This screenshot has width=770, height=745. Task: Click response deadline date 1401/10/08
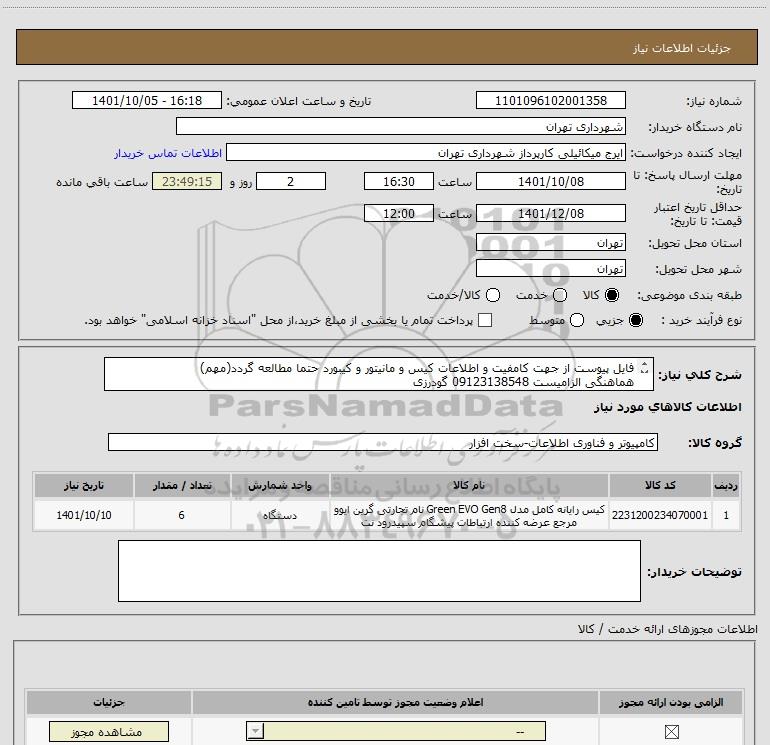[x=550, y=181]
